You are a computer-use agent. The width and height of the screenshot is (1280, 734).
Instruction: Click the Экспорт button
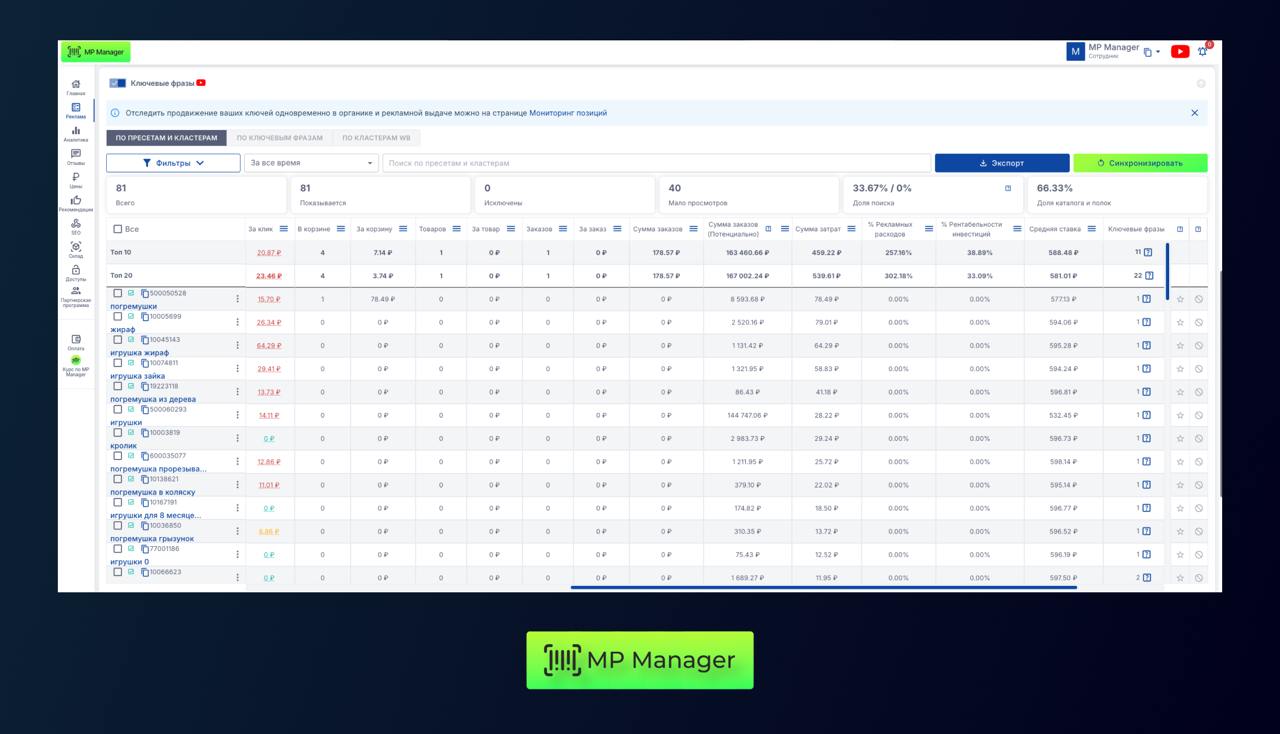1001,163
